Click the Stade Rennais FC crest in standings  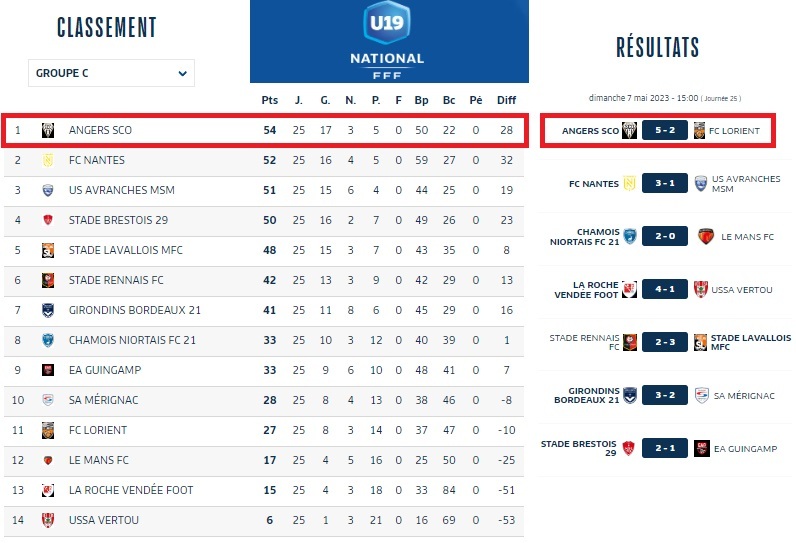(48, 280)
